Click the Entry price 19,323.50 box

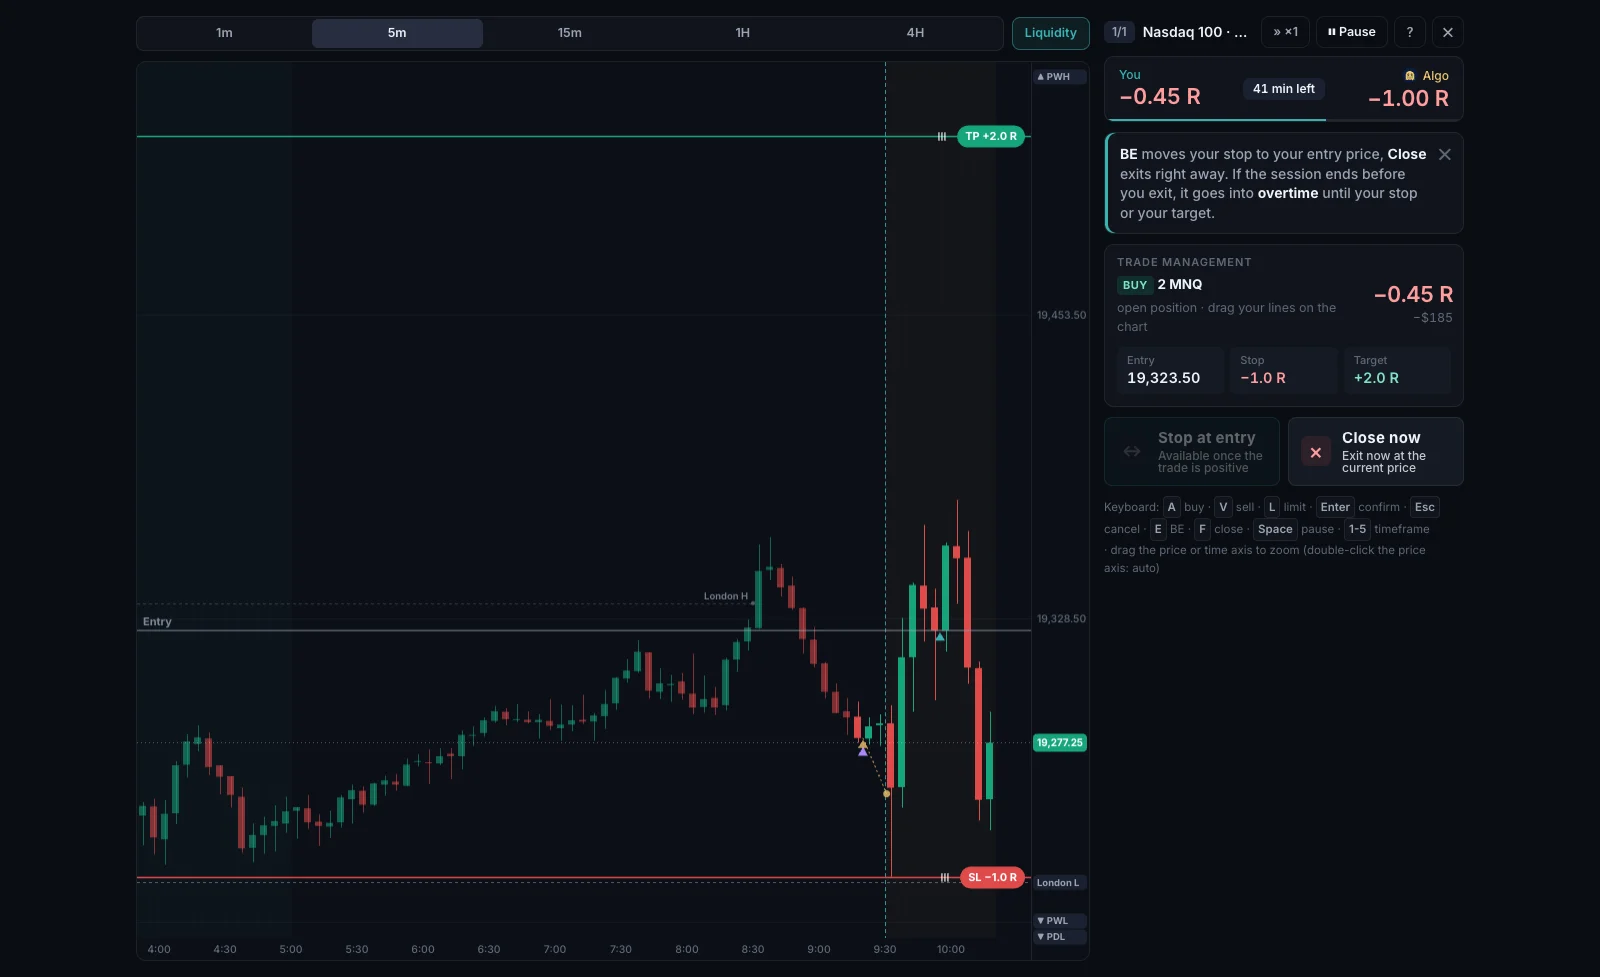click(x=1170, y=370)
